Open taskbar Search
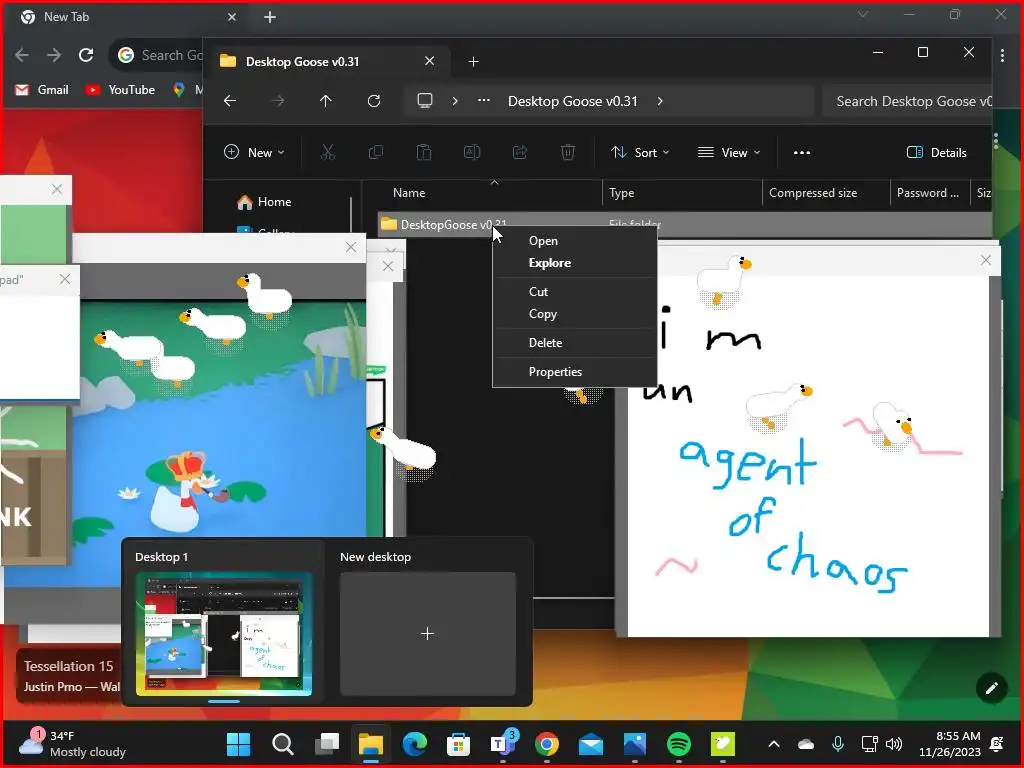The width and height of the screenshot is (1024, 768). (283, 744)
